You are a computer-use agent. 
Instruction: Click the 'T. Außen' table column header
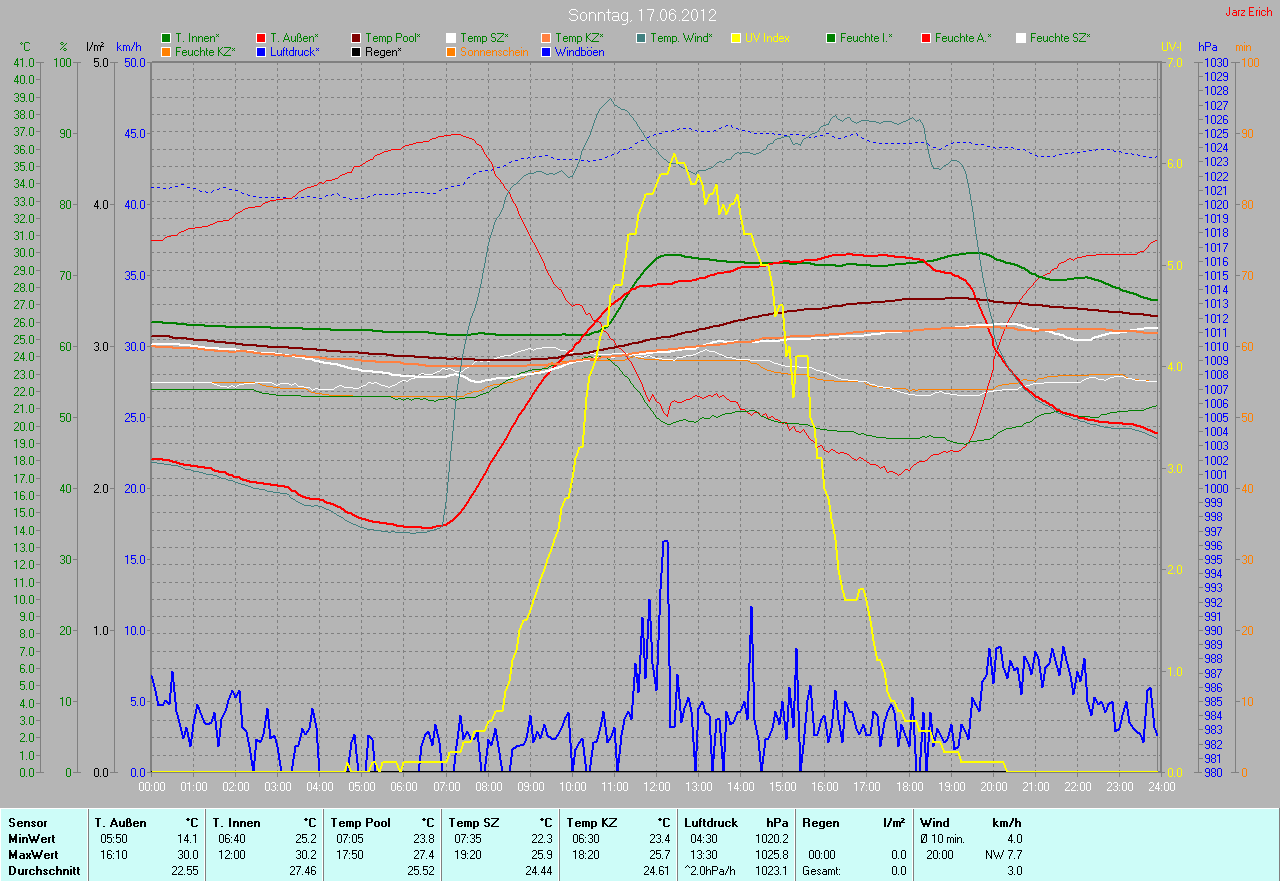[120, 823]
